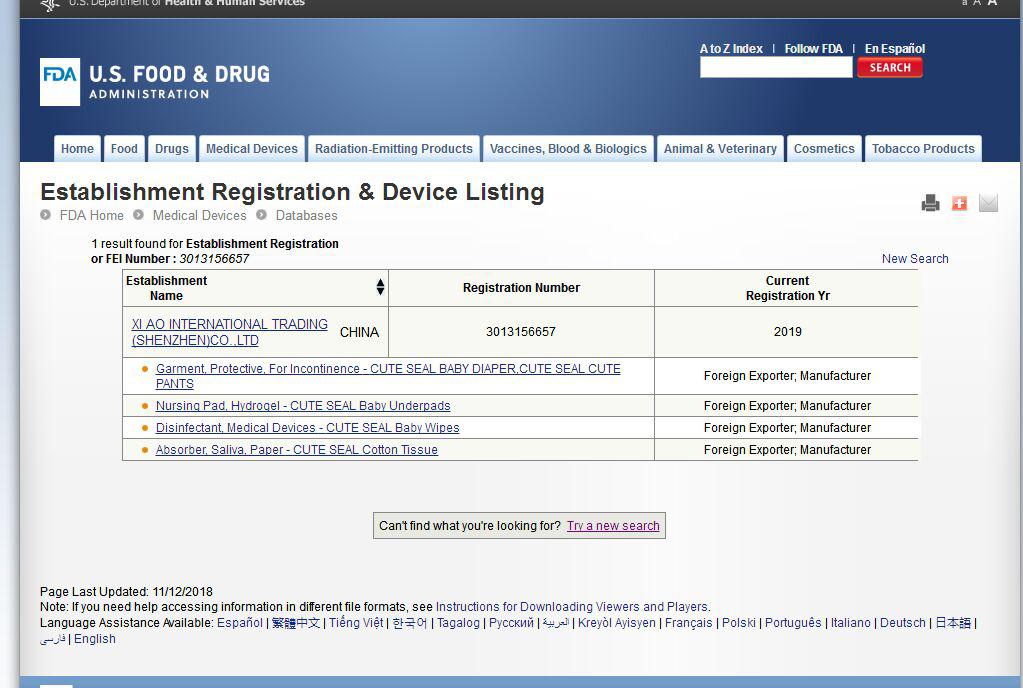Select Italiano language assistance
The height and width of the screenshot is (688, 1023).
point(850,623)
